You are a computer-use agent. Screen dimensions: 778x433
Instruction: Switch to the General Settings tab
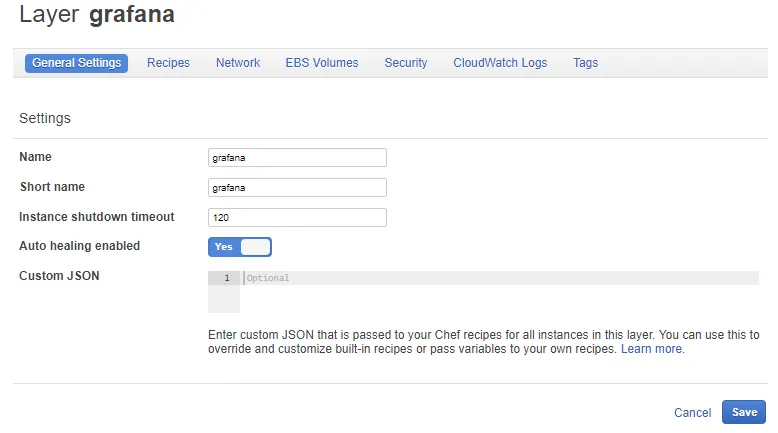(77, 63)
